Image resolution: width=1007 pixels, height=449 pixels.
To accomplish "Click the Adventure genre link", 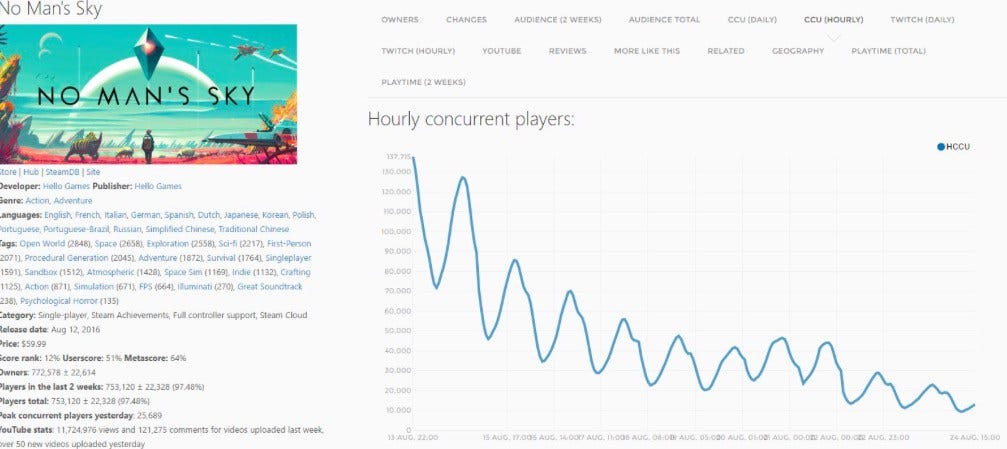I will coord(73,200).
